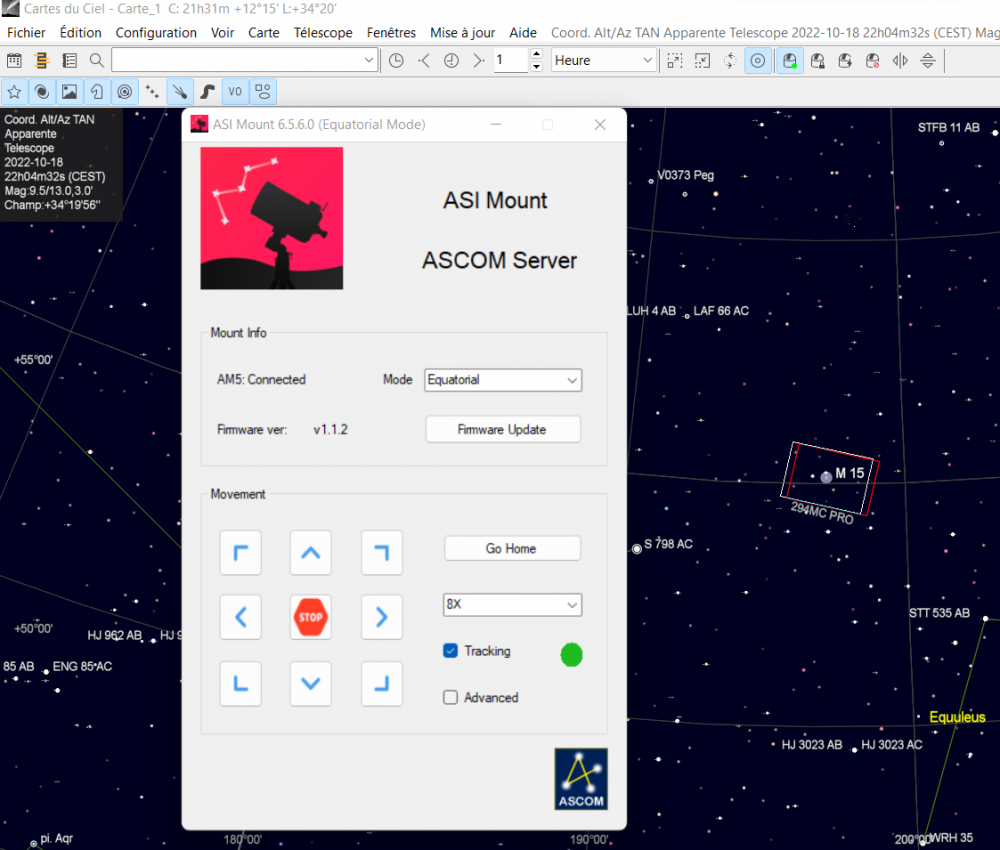This screenshot has width=1000, height=850.
Task: Select the M 15 object on chart
Action: (826, 476)
